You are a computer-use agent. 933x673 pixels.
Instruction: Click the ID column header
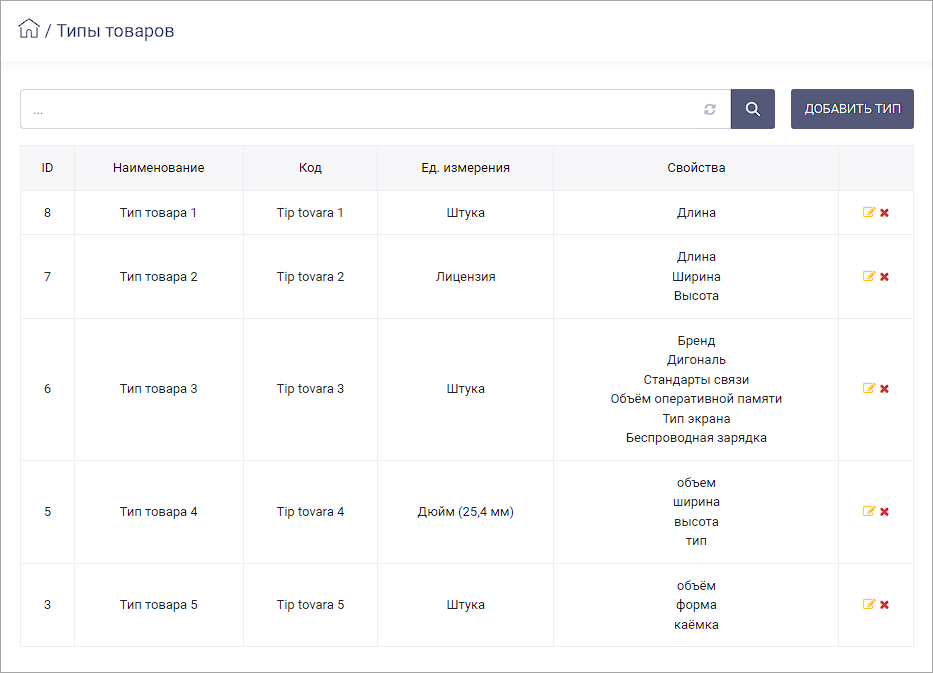pyautogui.click(x=47, y=168)
